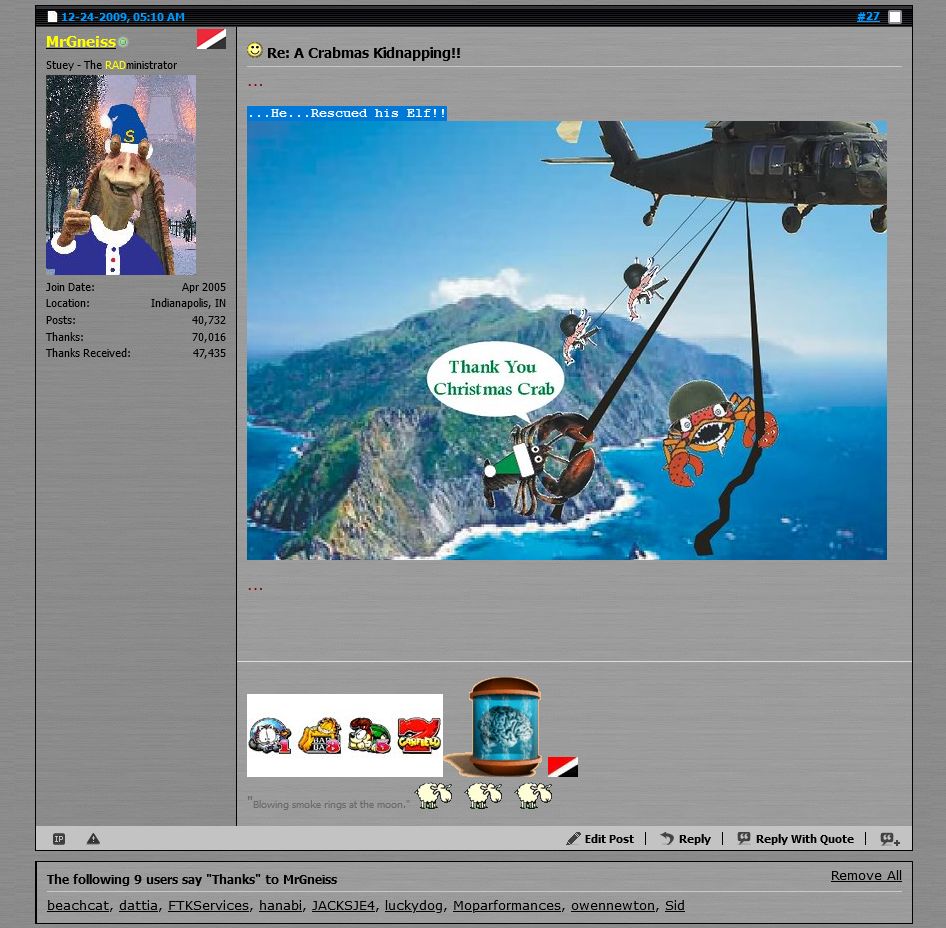The height and width of the screenshot is (928, 946).
Task: Open the Jar Jar Santa avatar image
Action: tap(121, 175)
